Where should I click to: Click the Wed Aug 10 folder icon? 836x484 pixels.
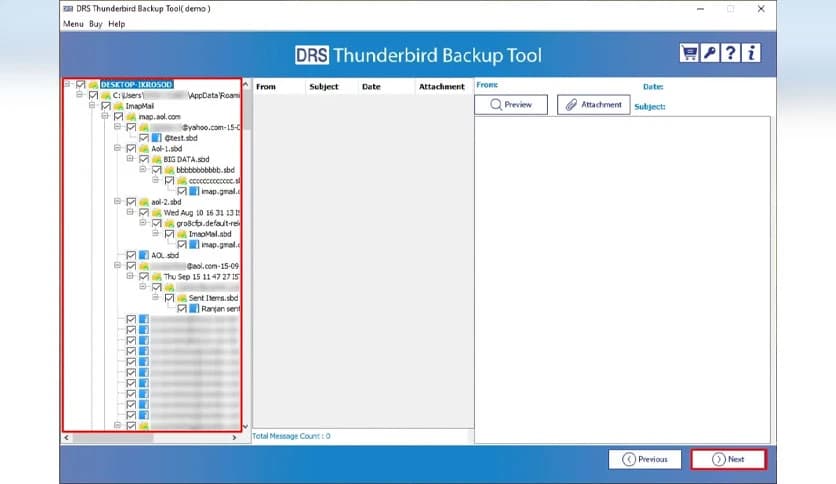tap(156, 213)
